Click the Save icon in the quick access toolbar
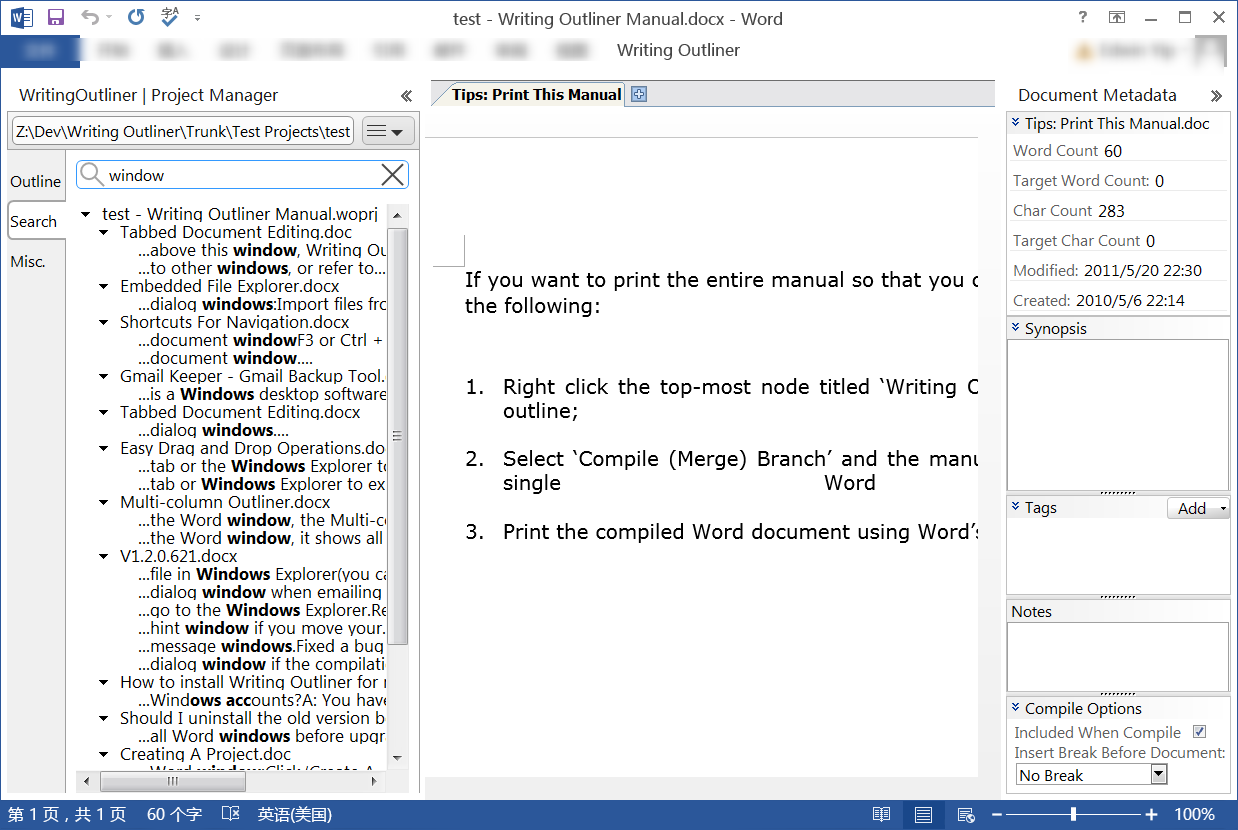 [x=56, y=17]
